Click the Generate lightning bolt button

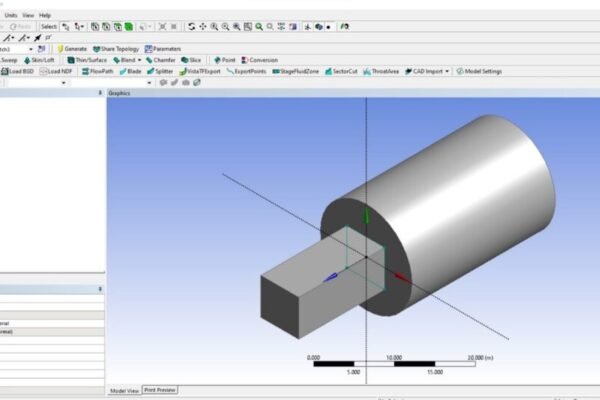coord(72,49)
